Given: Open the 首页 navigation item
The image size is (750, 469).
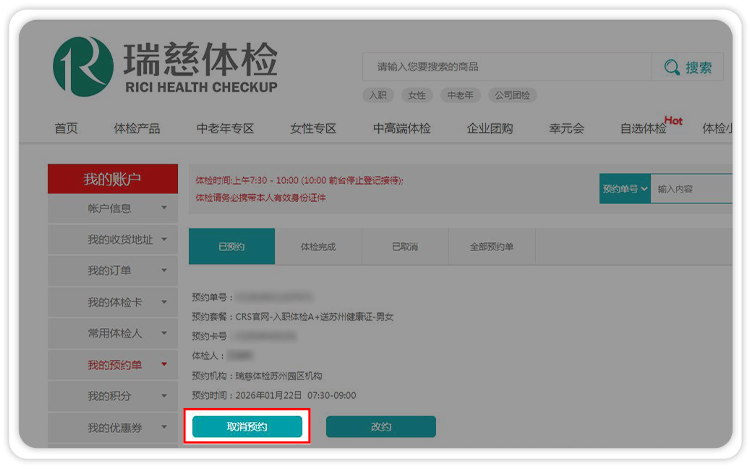Looking at the screenshot, I should (x=66, y=128).
